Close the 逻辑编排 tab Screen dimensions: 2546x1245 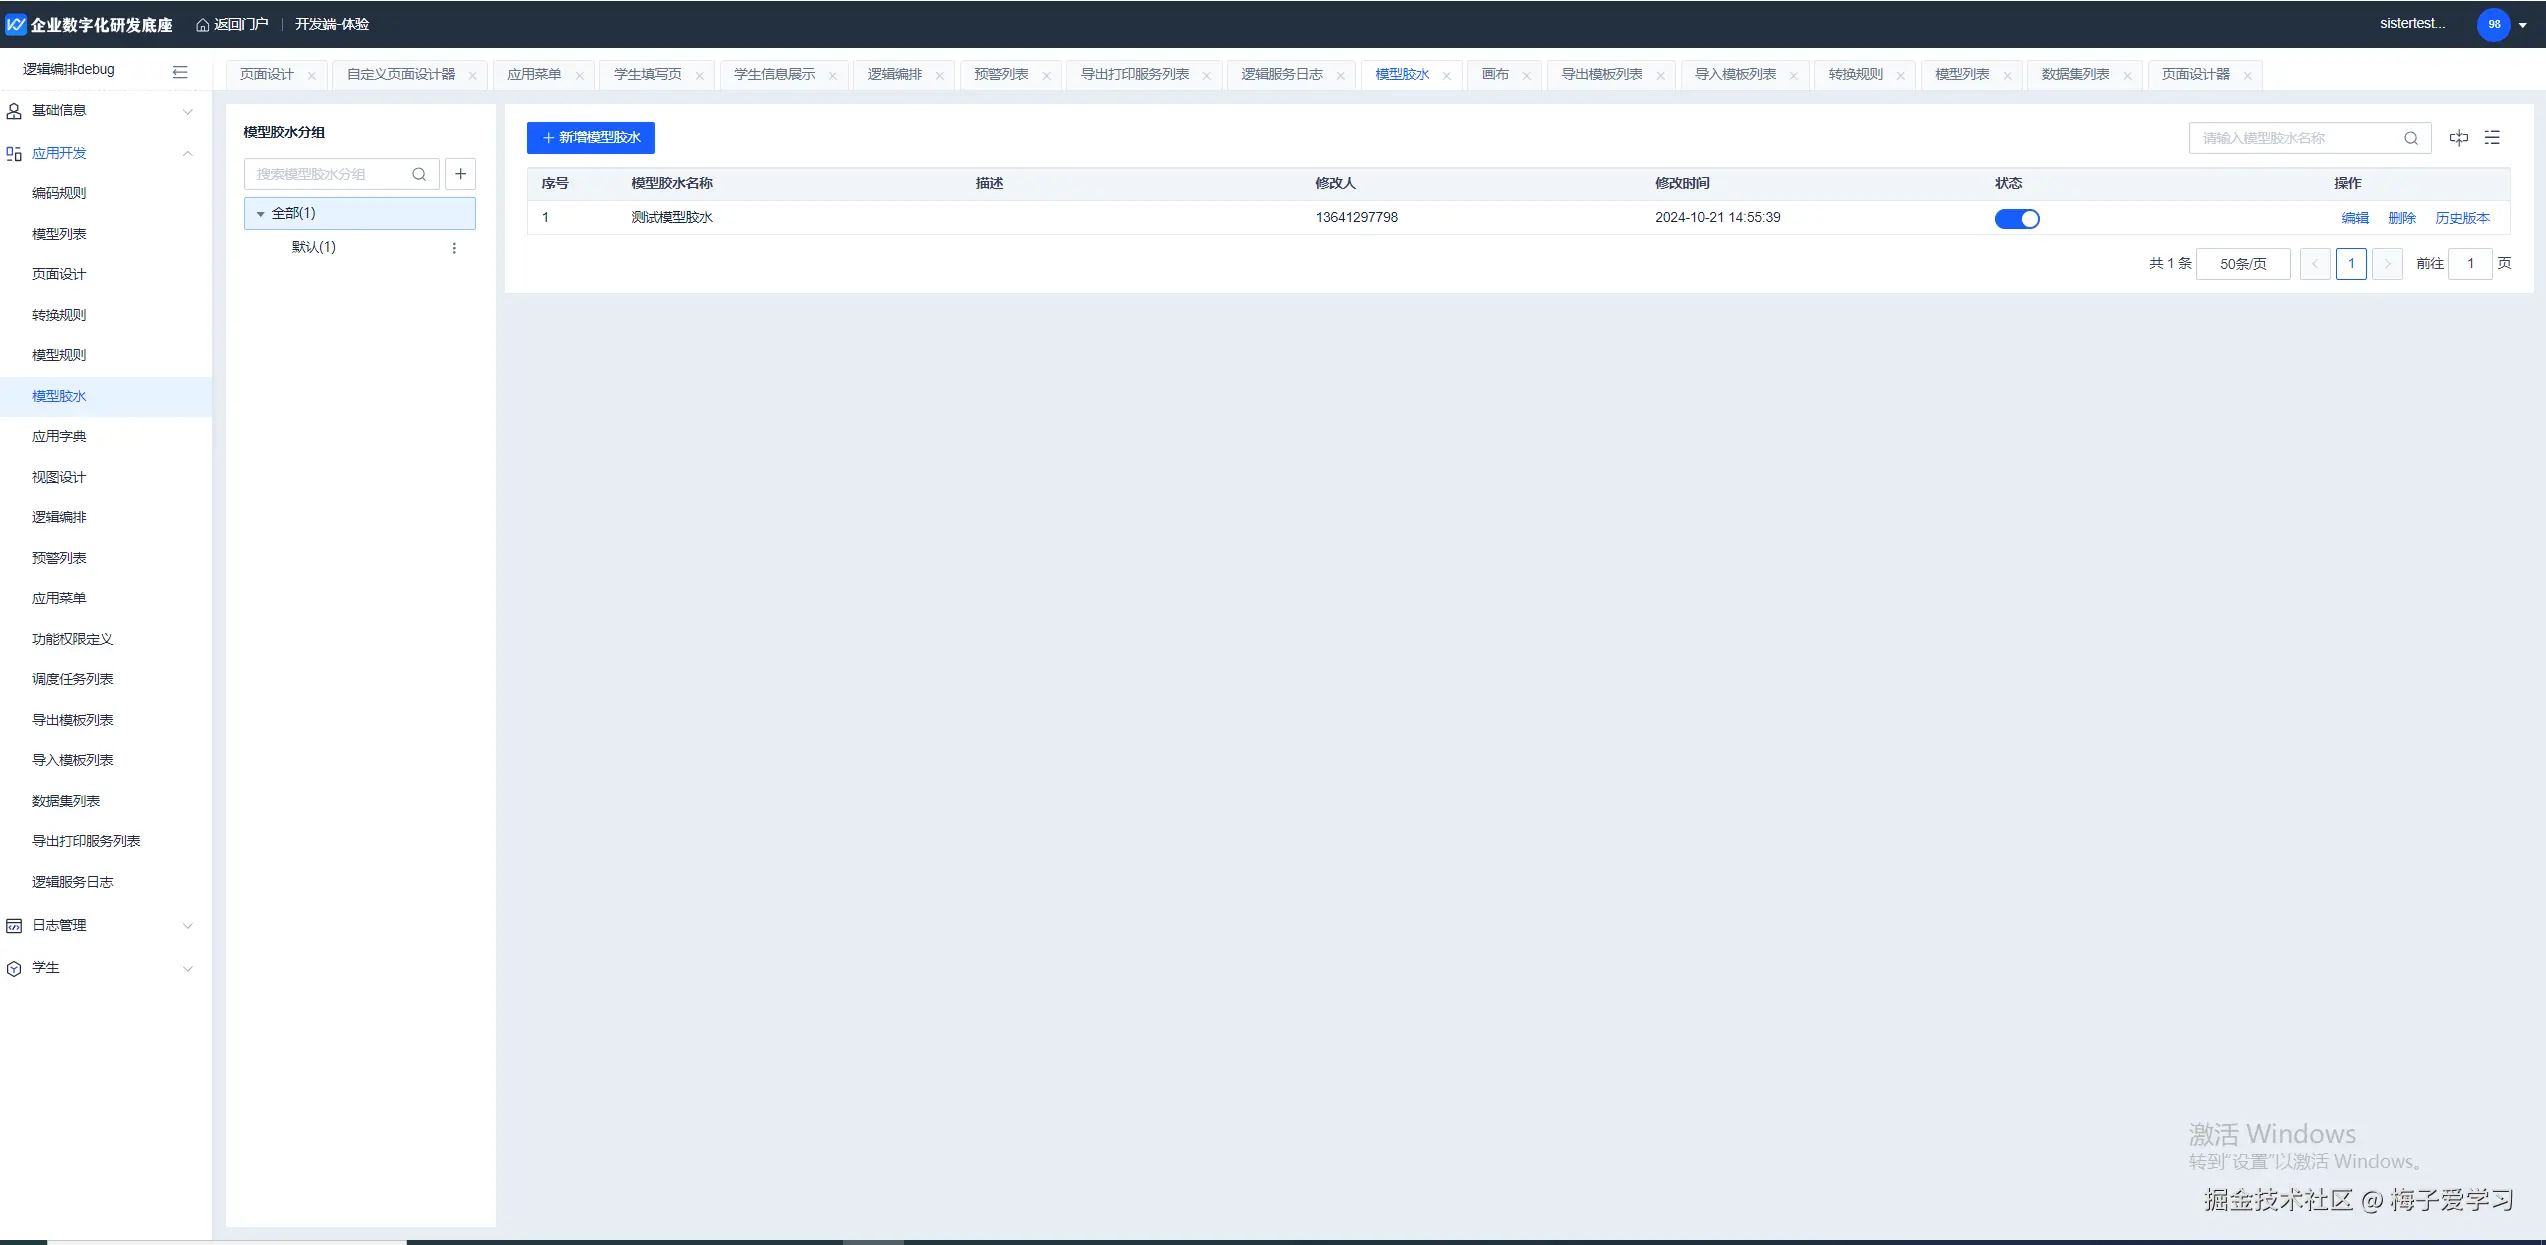click(x=939, y=76)
